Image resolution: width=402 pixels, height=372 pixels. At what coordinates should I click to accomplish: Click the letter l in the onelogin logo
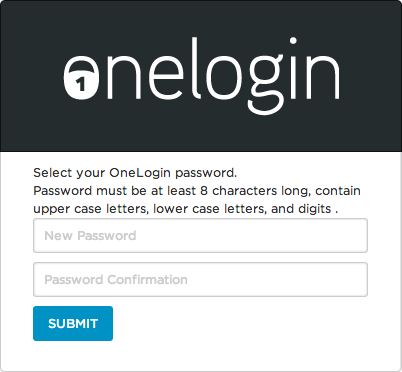194,68
